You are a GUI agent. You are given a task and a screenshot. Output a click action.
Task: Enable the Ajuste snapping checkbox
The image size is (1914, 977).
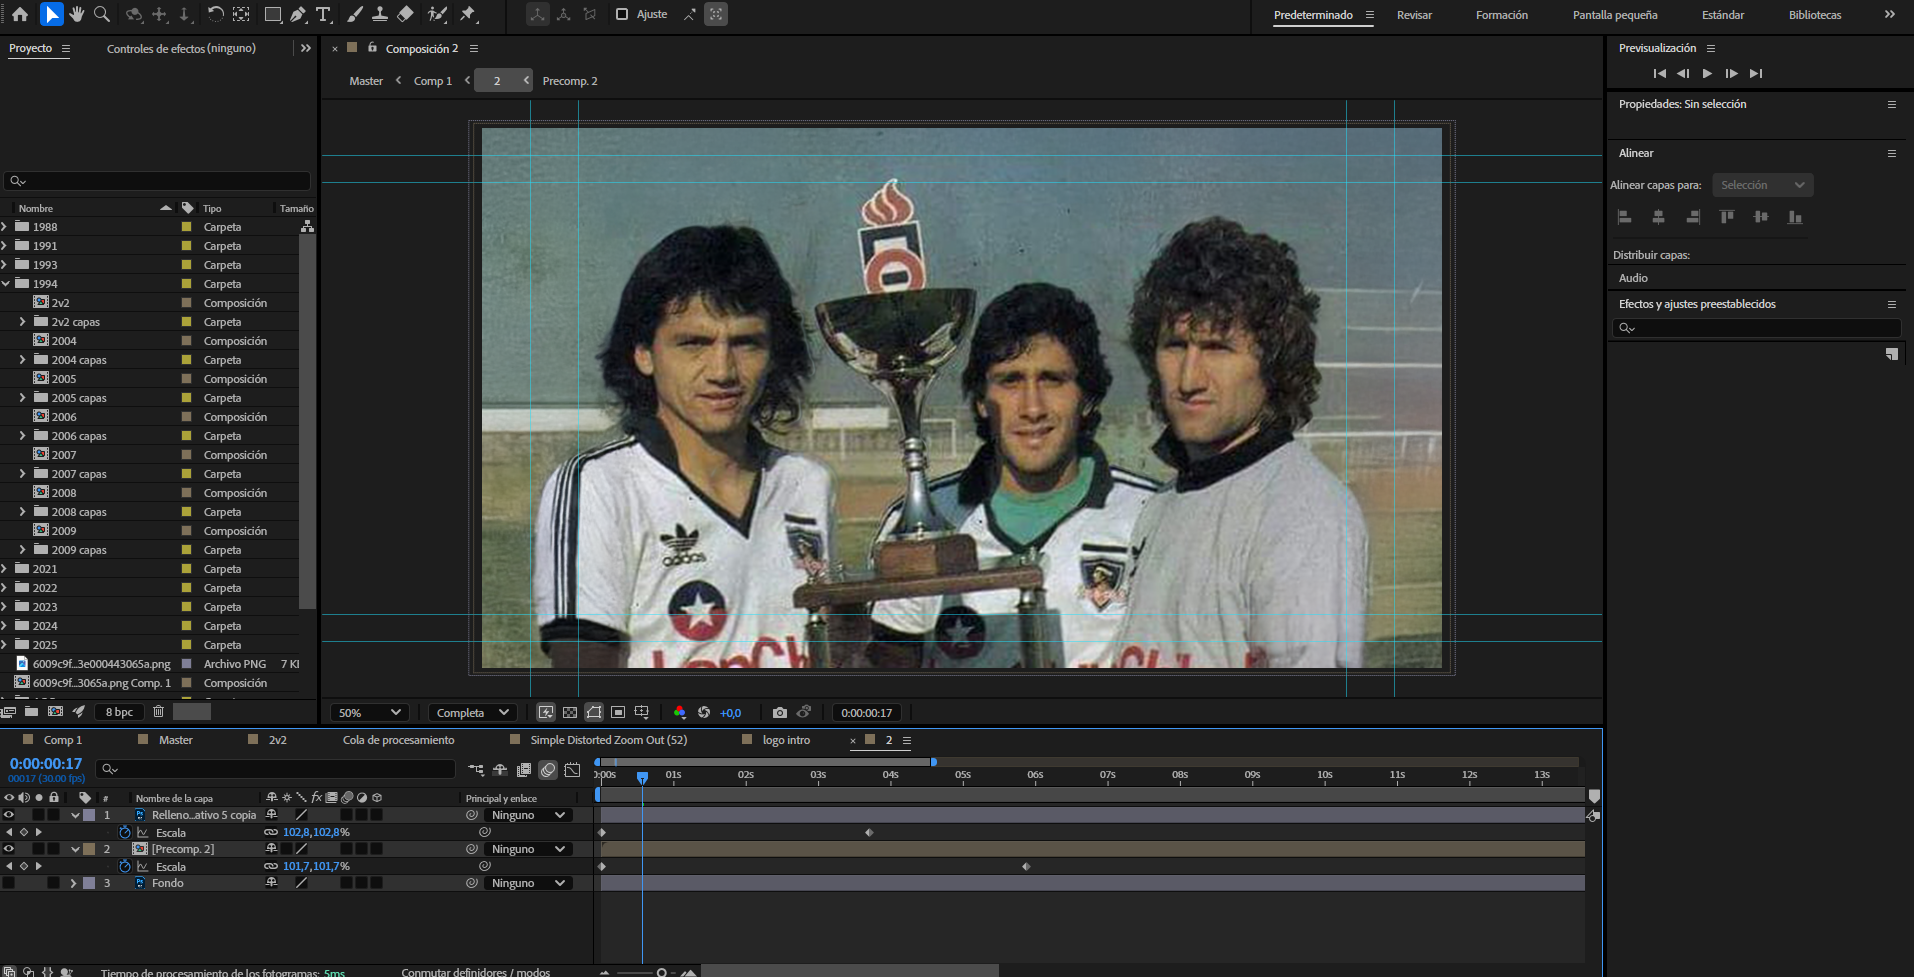click(x=622, y=14)
